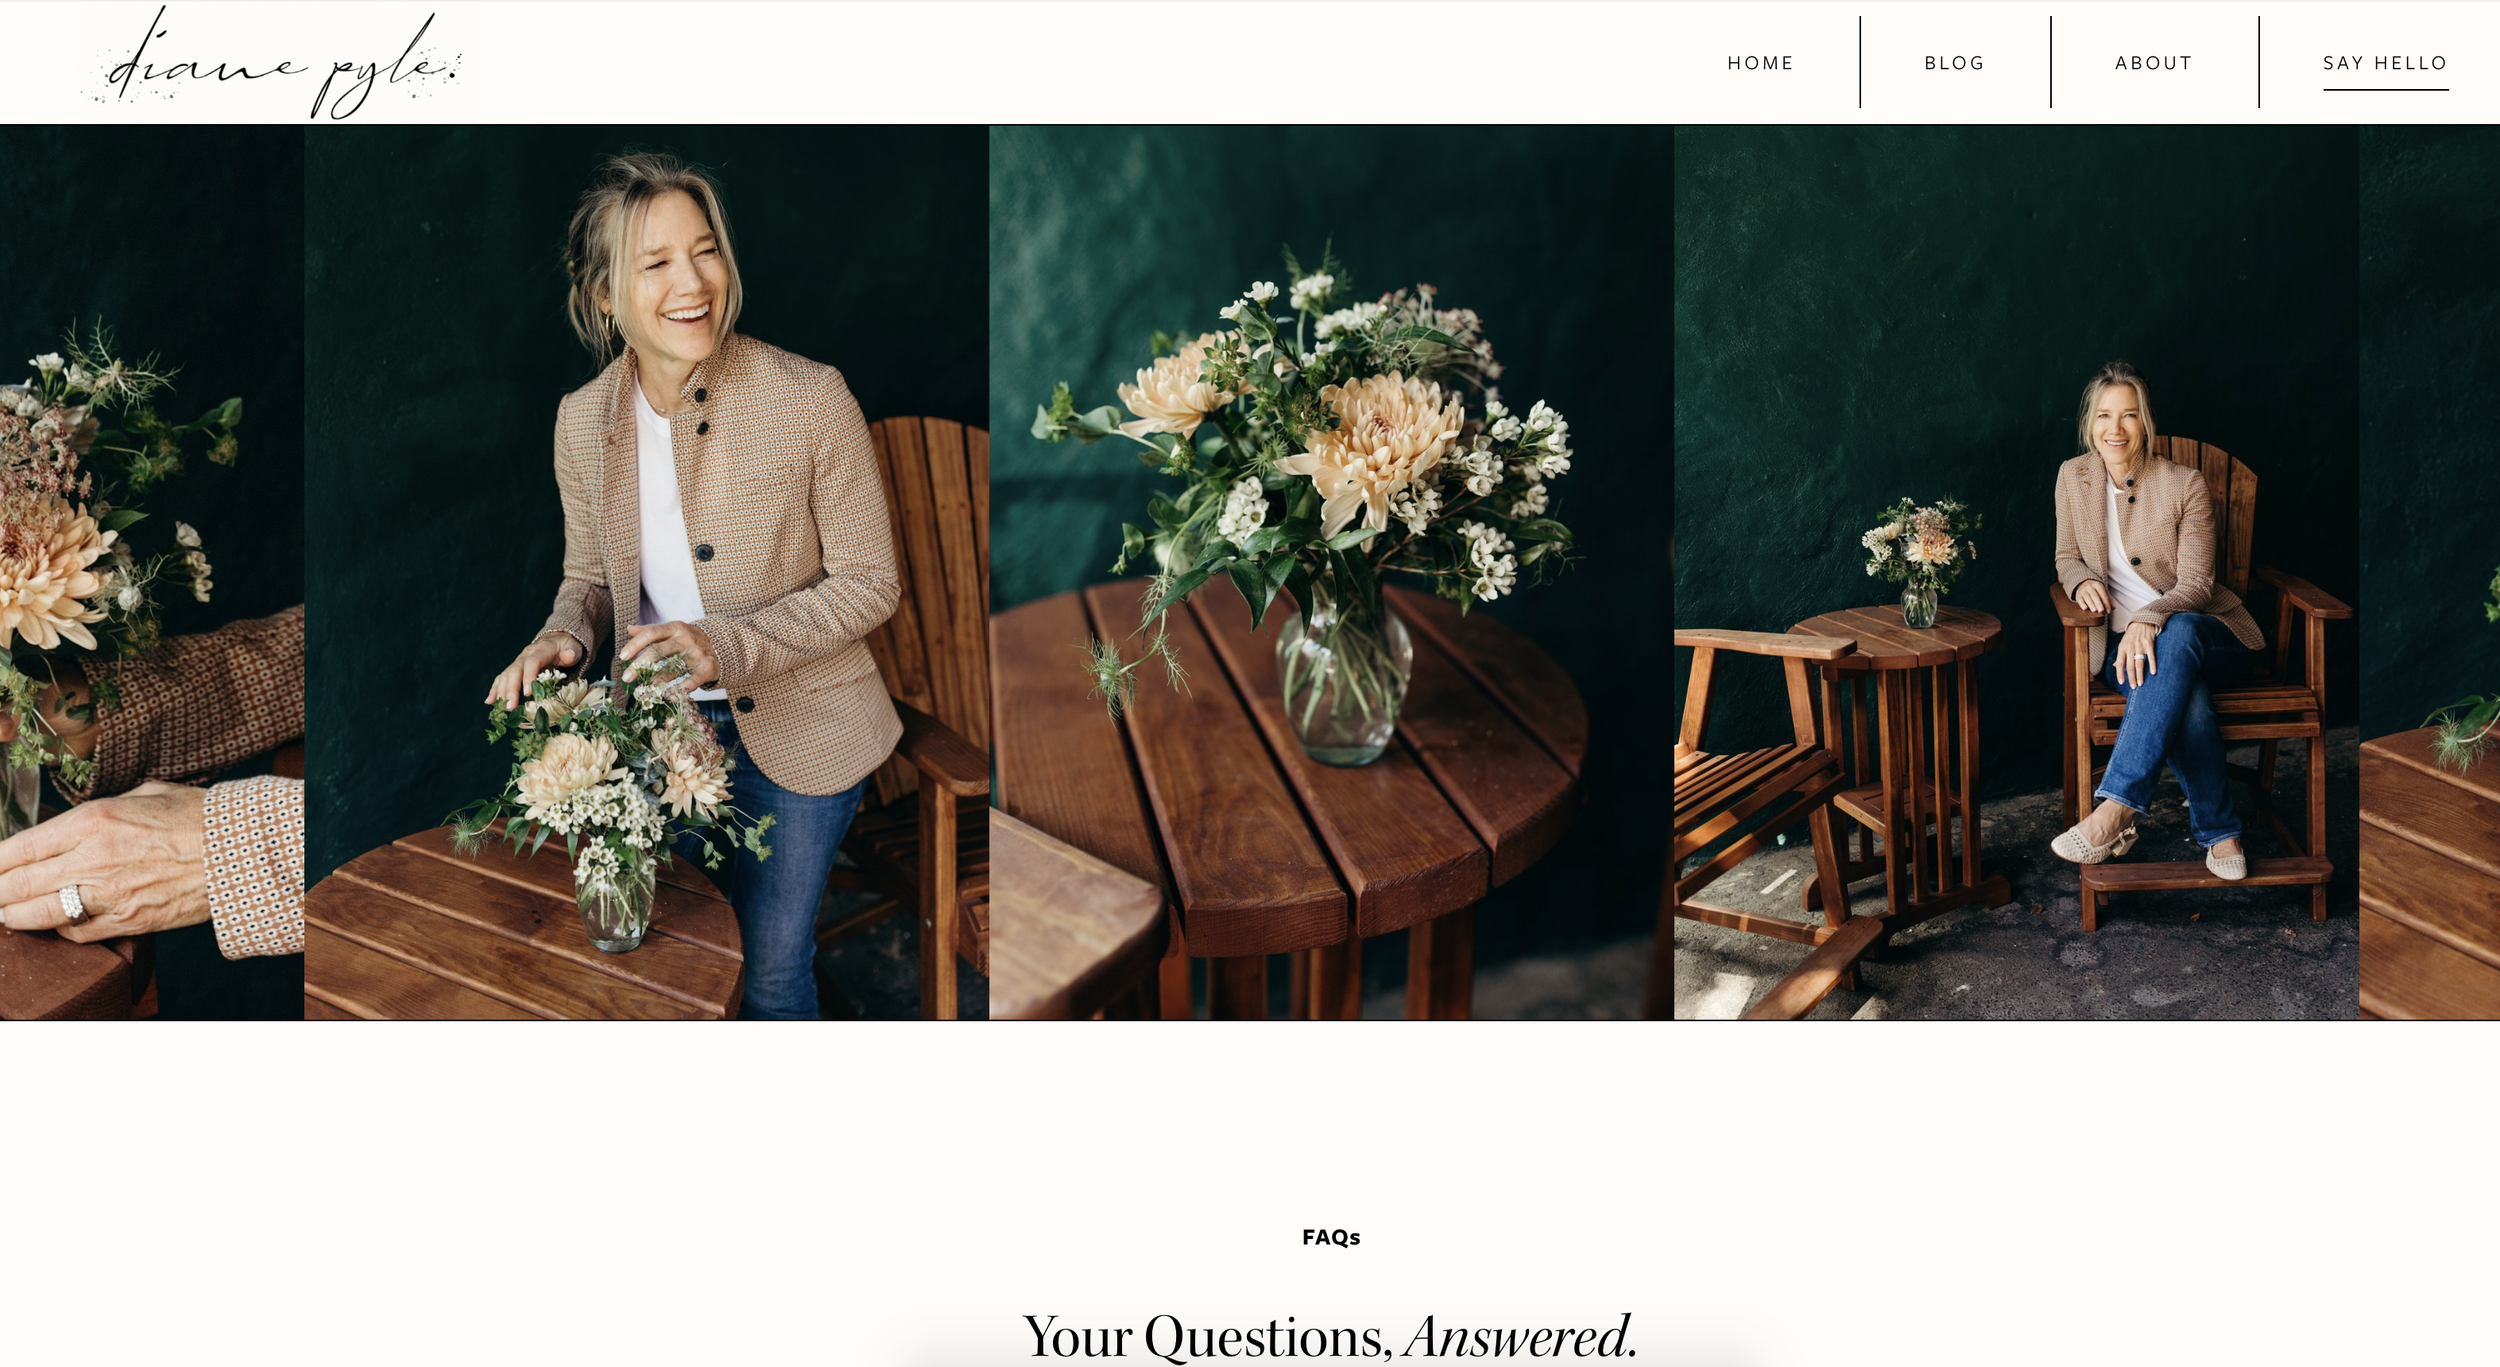Click the FAQs section label
The image size is (2500, 1367).
tap(1331, 1237)
